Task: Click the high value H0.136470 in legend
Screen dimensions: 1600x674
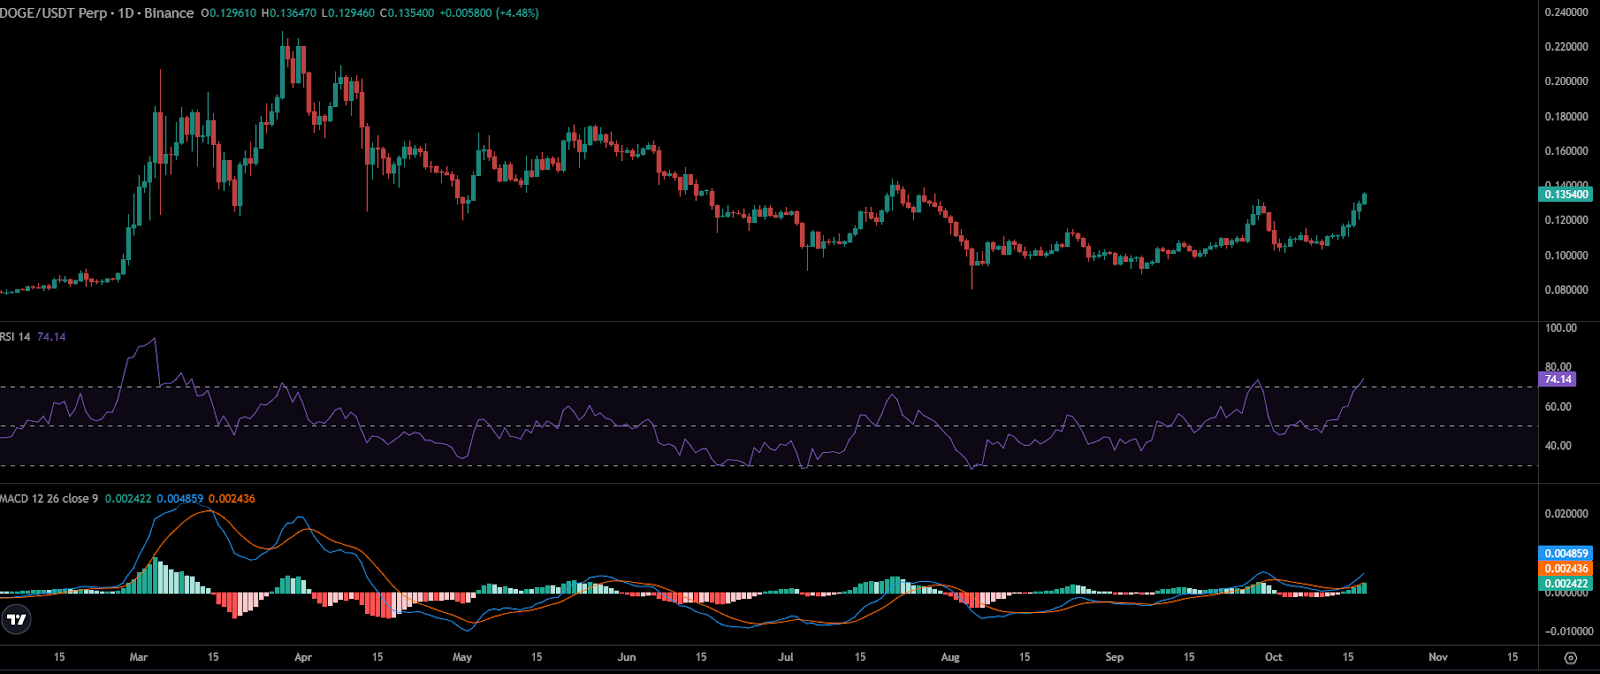Action: [x=290, y=13]
